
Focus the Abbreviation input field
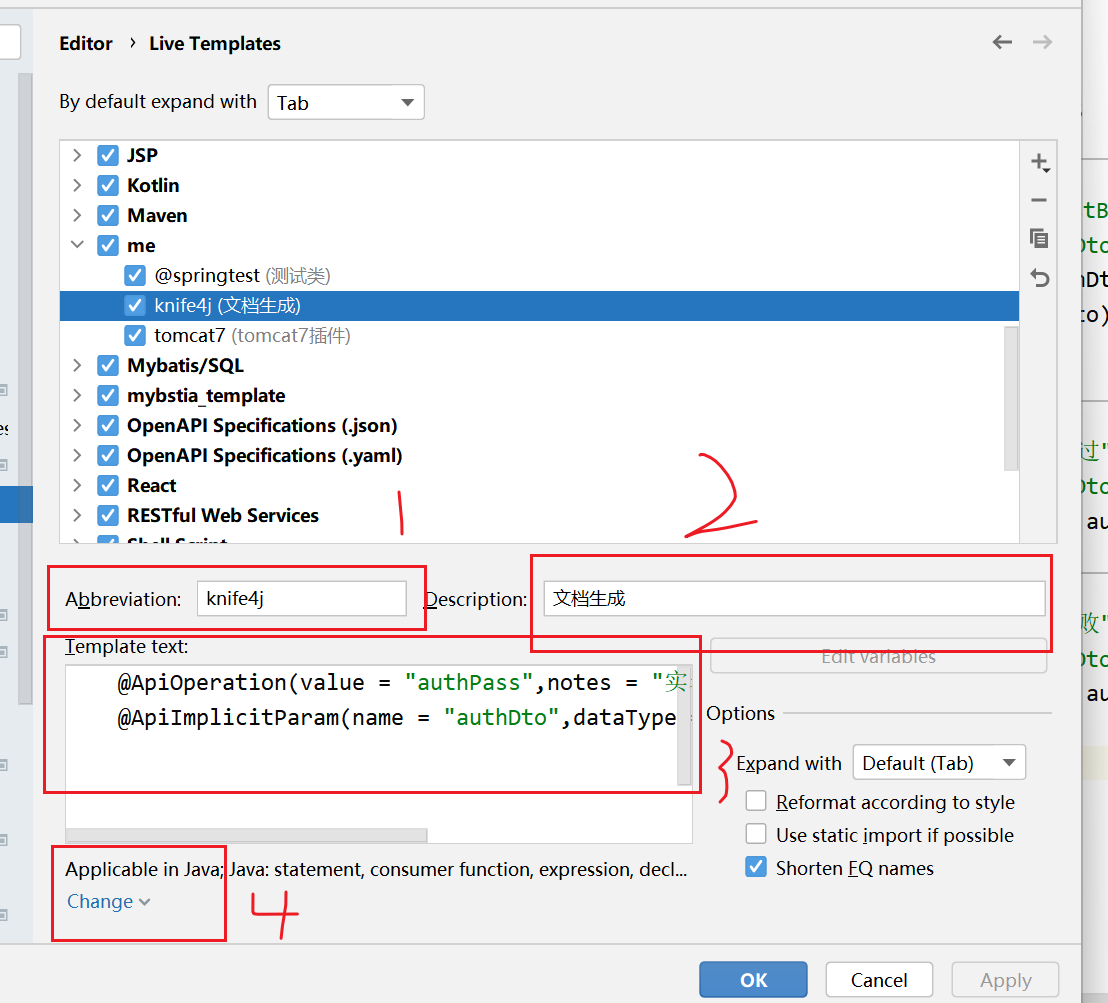pos(302,599)
